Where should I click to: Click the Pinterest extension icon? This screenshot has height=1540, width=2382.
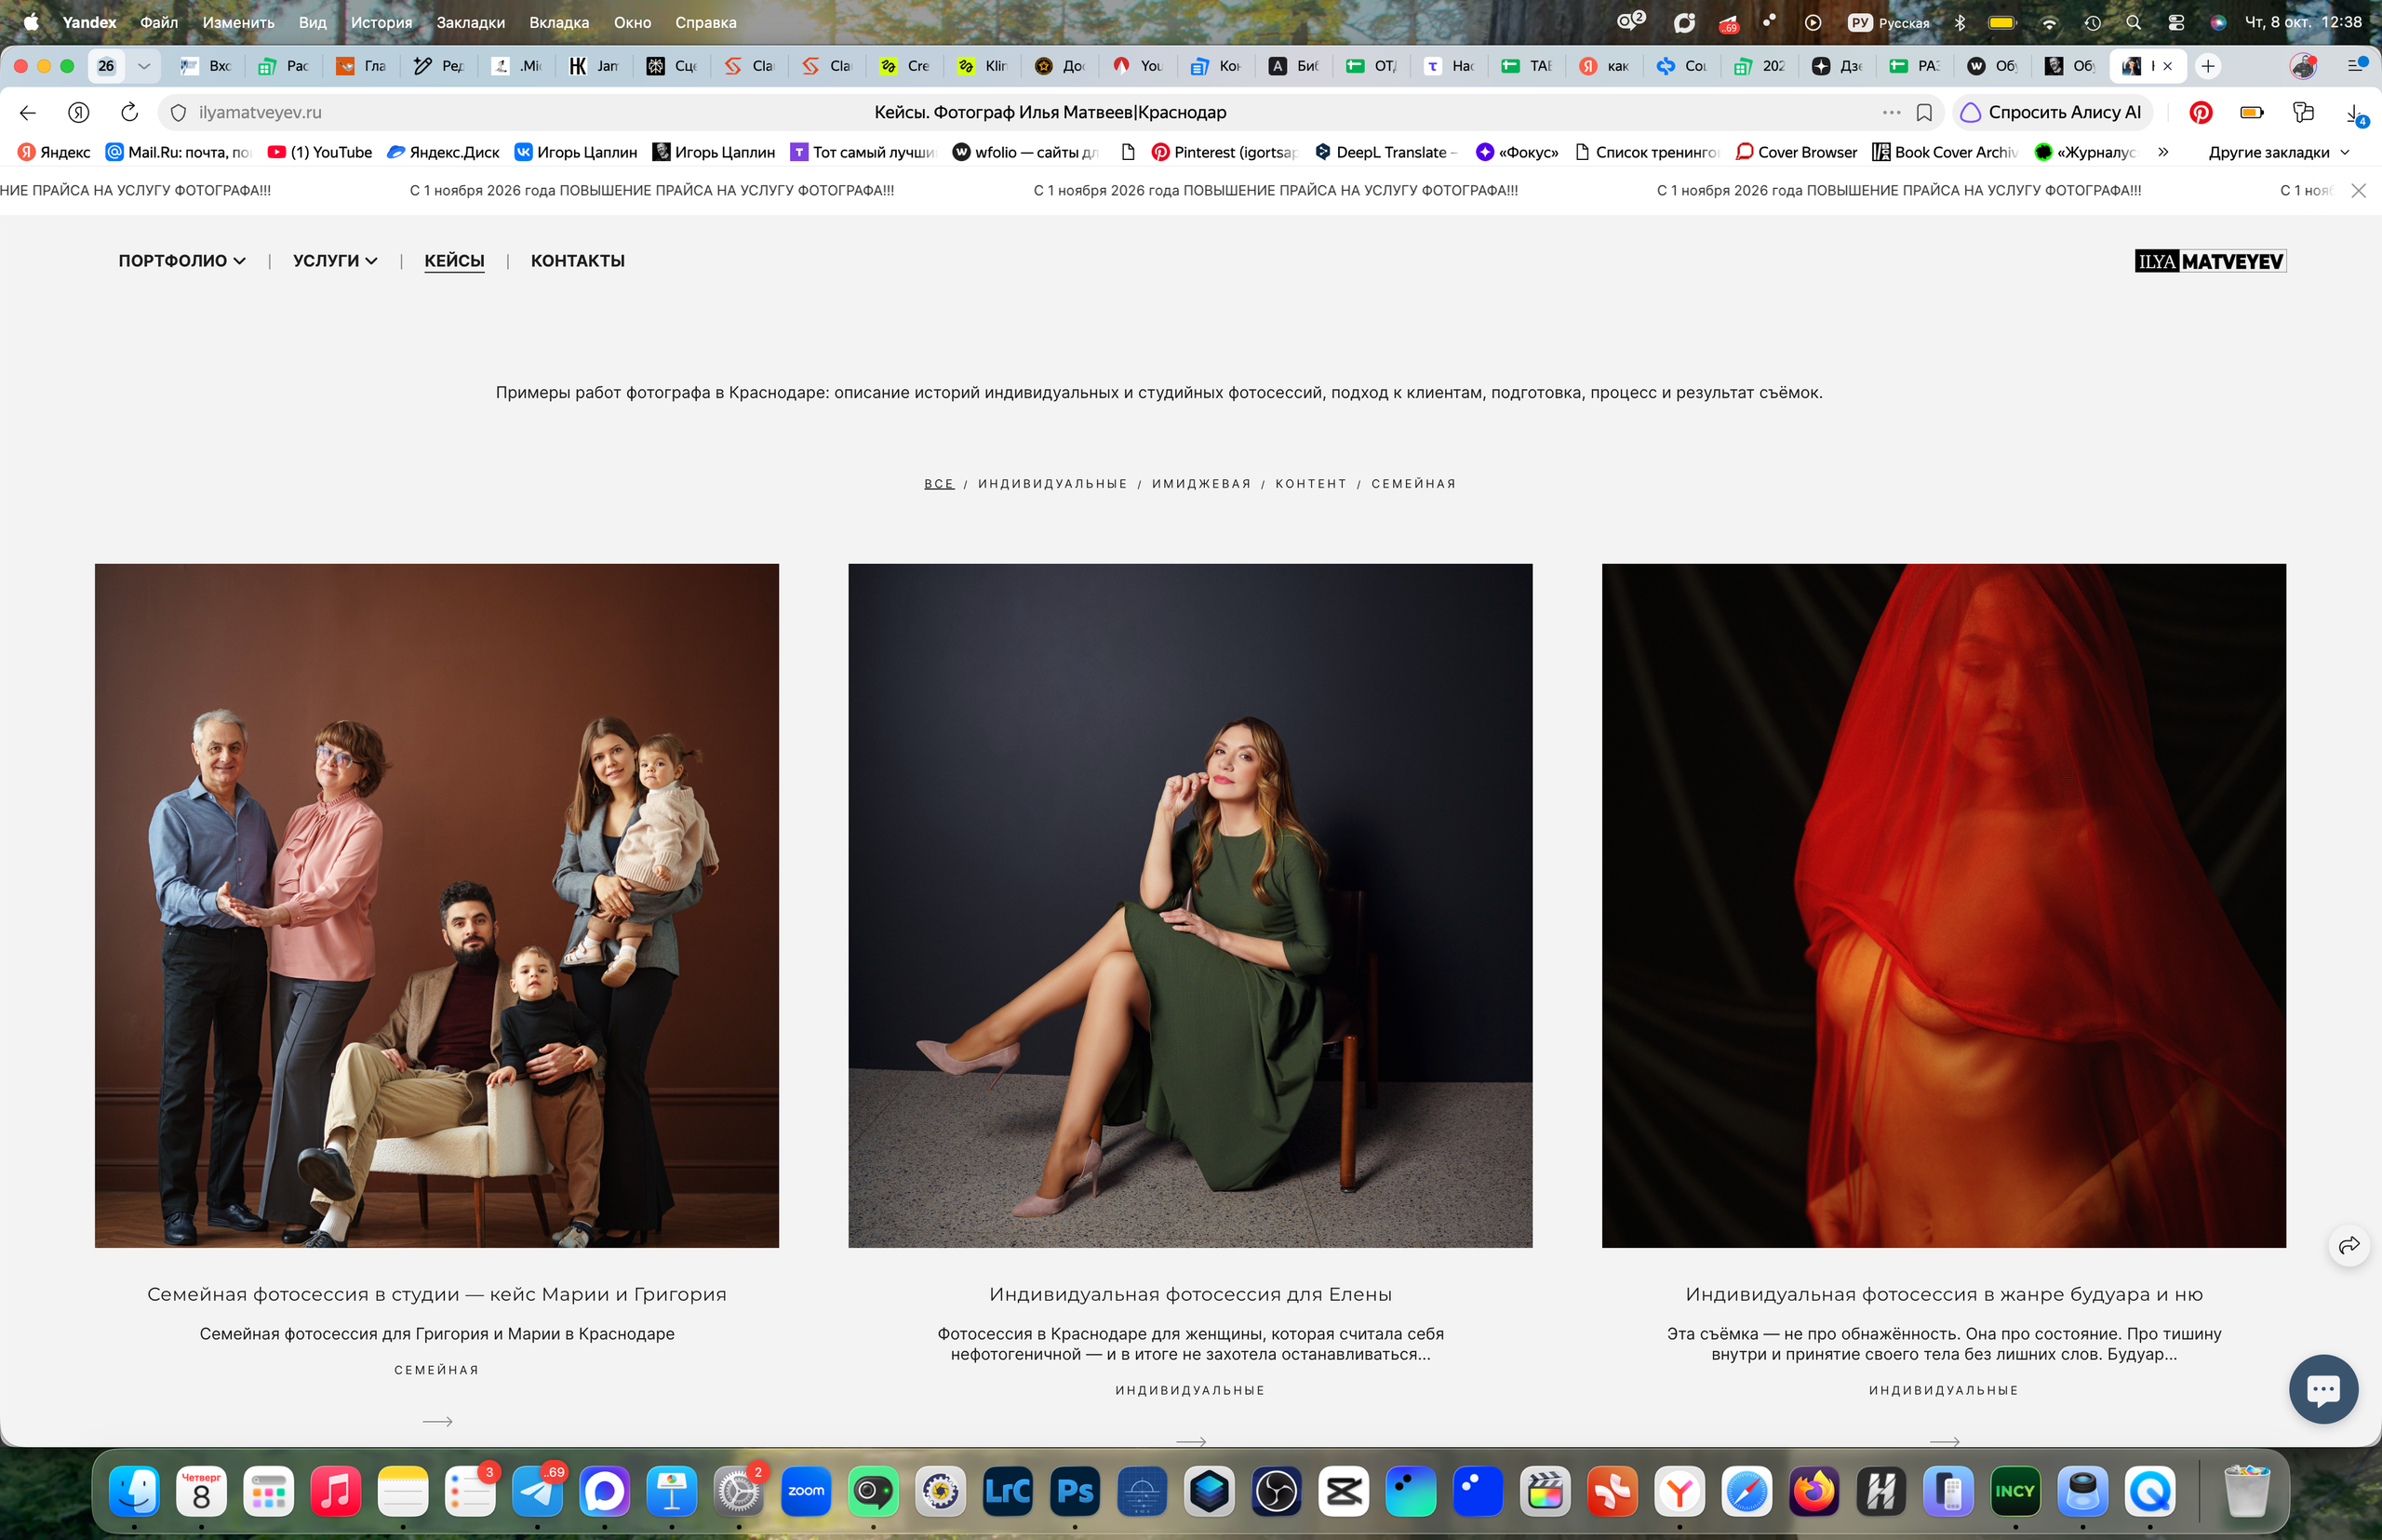point(2201,113)
